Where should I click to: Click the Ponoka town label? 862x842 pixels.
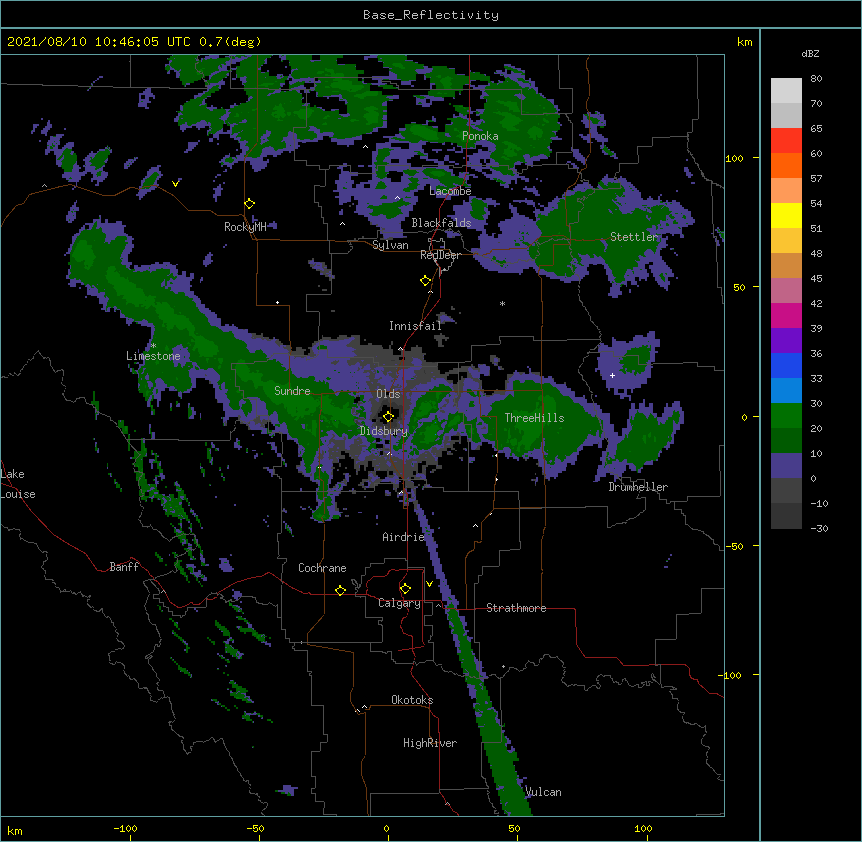pyautogui.click(x=480, y=136)
